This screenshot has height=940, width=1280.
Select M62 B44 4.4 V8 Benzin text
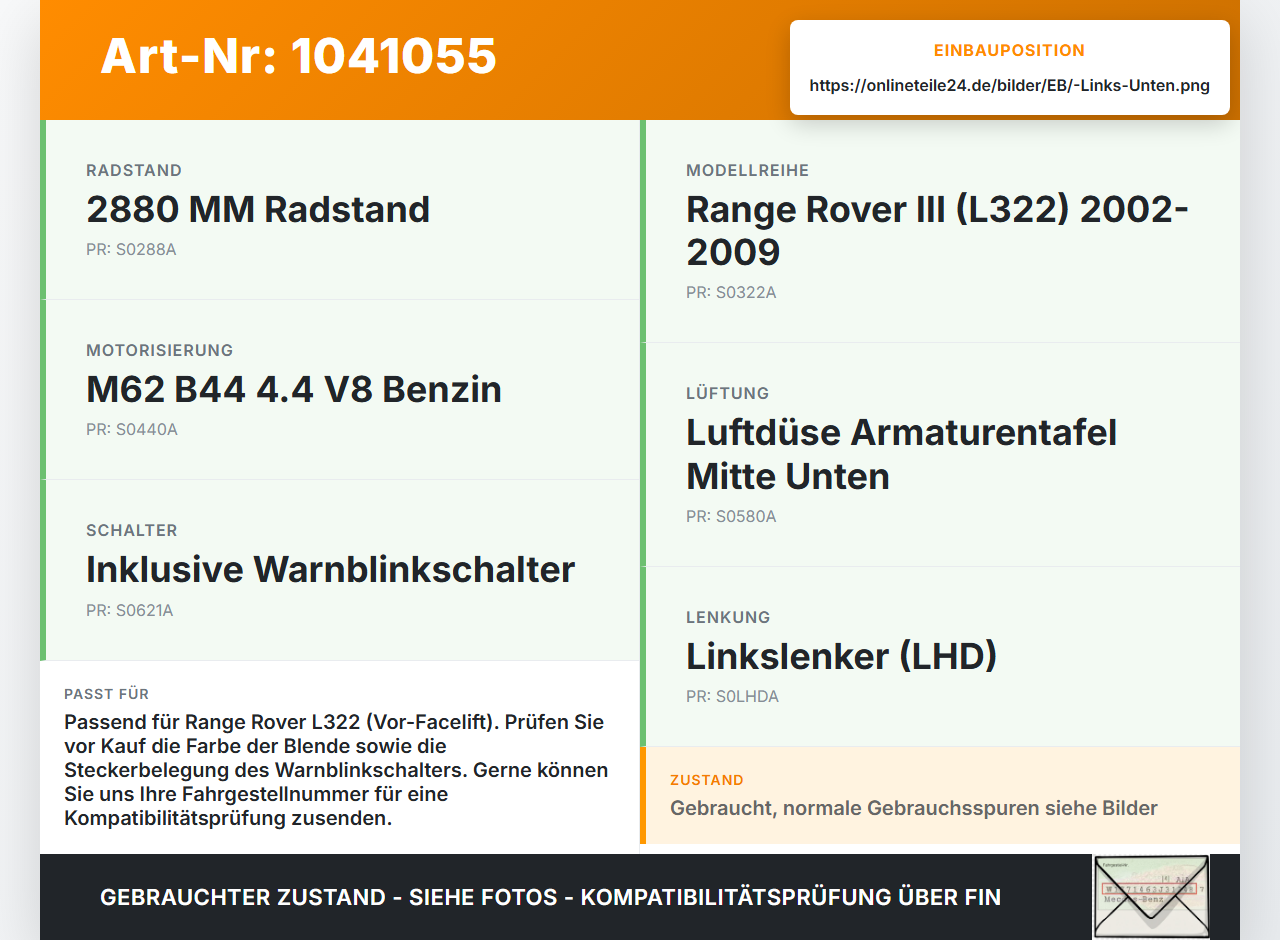point(294,390)
